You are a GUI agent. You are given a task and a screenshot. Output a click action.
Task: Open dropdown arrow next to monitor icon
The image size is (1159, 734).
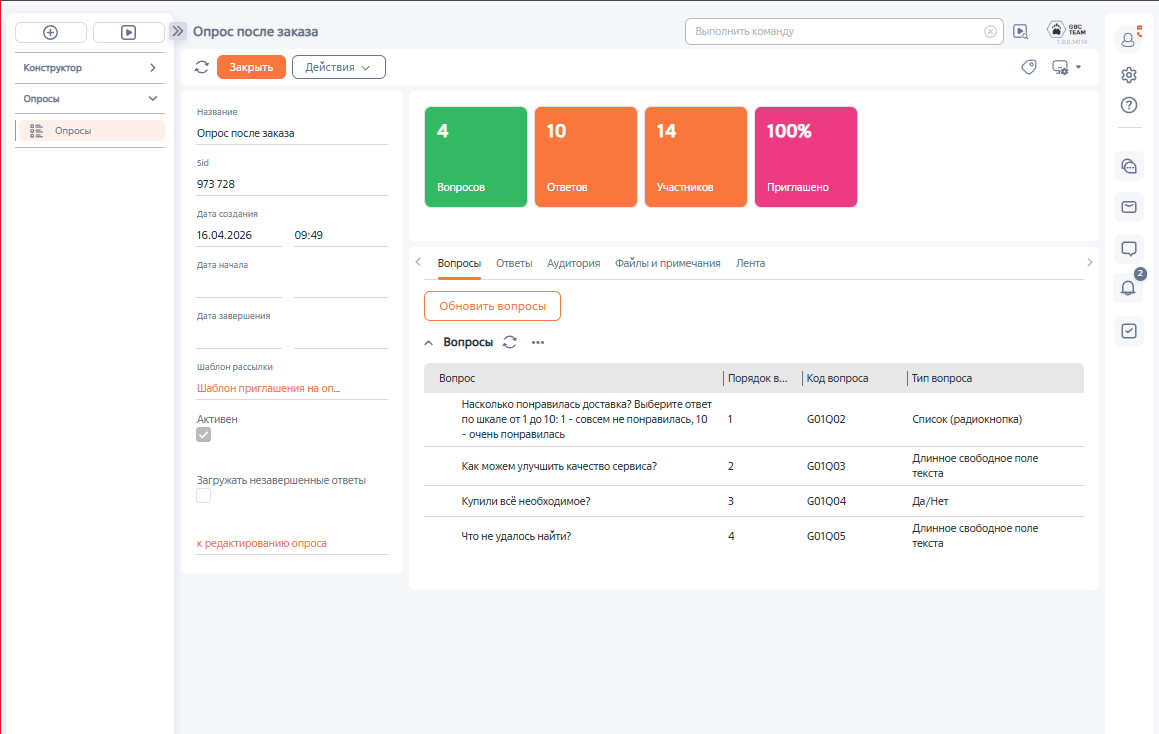coord(1078,67)
